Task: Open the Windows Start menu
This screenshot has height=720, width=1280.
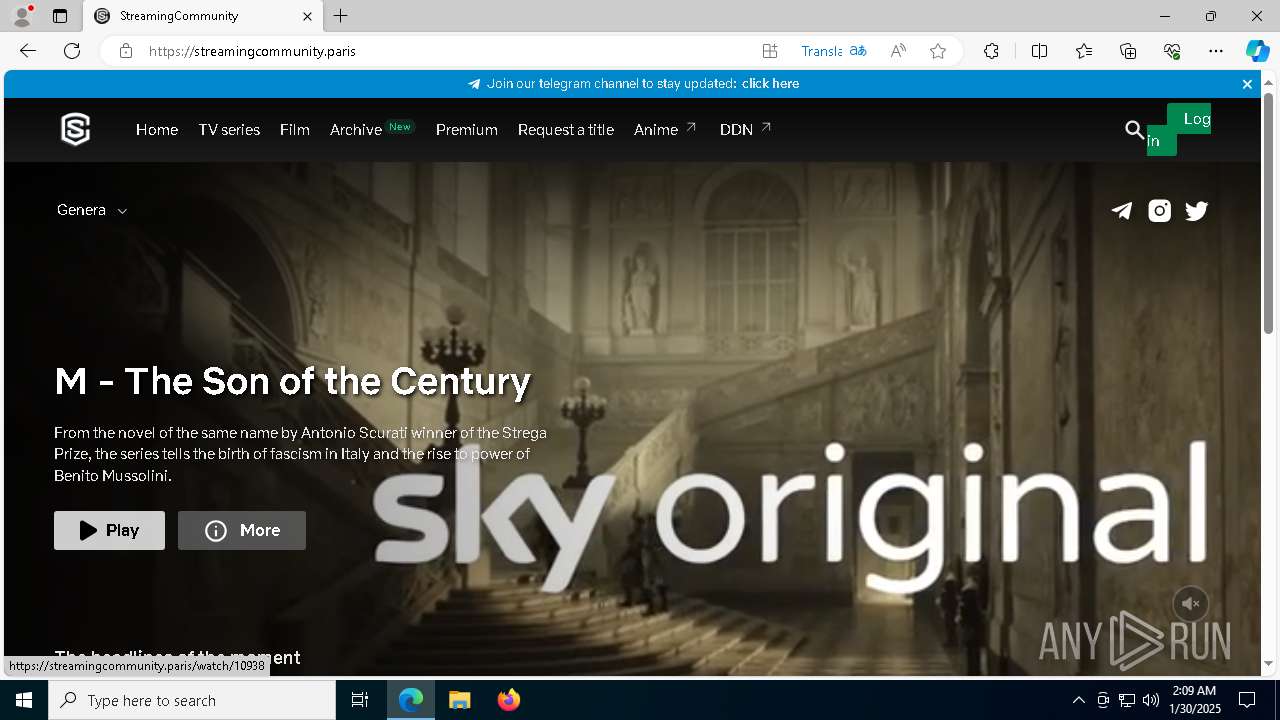Action: click(x=24, y=700)
